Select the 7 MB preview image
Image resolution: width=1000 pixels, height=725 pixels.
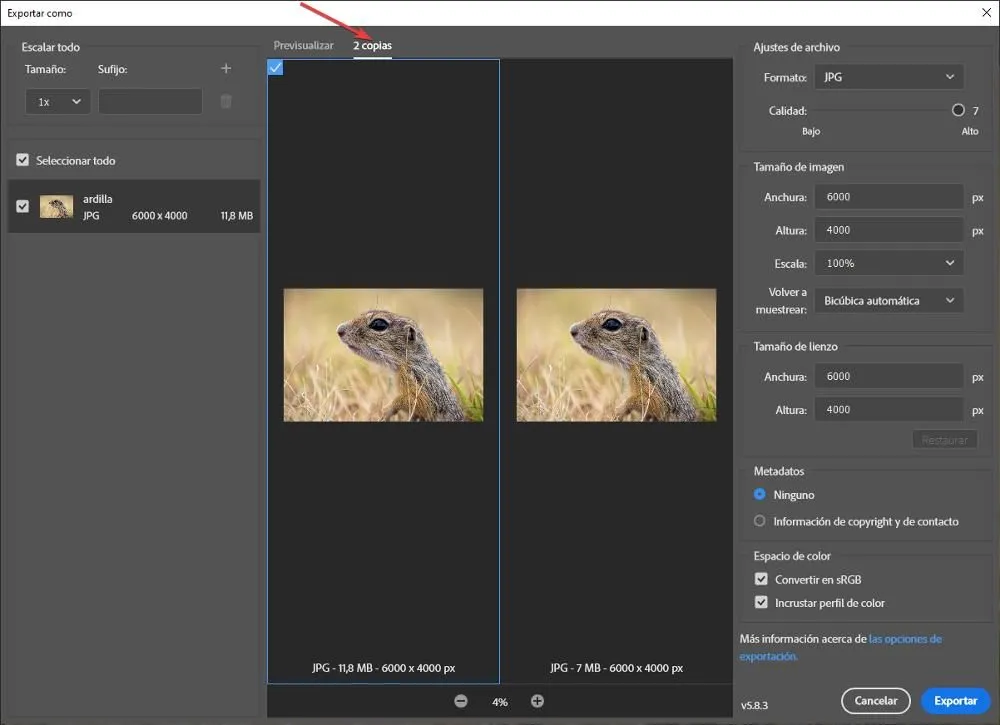616,355
